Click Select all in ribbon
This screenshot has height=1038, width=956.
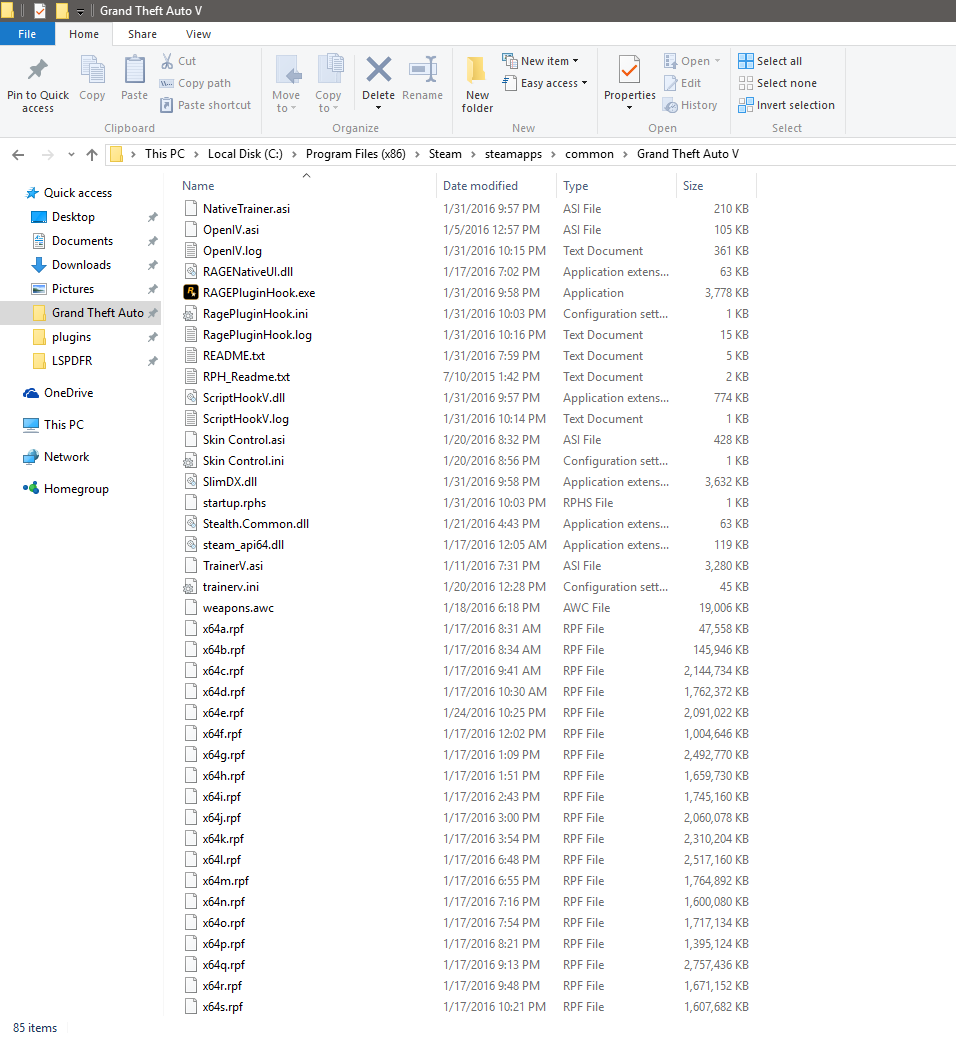tap(770, 61)
